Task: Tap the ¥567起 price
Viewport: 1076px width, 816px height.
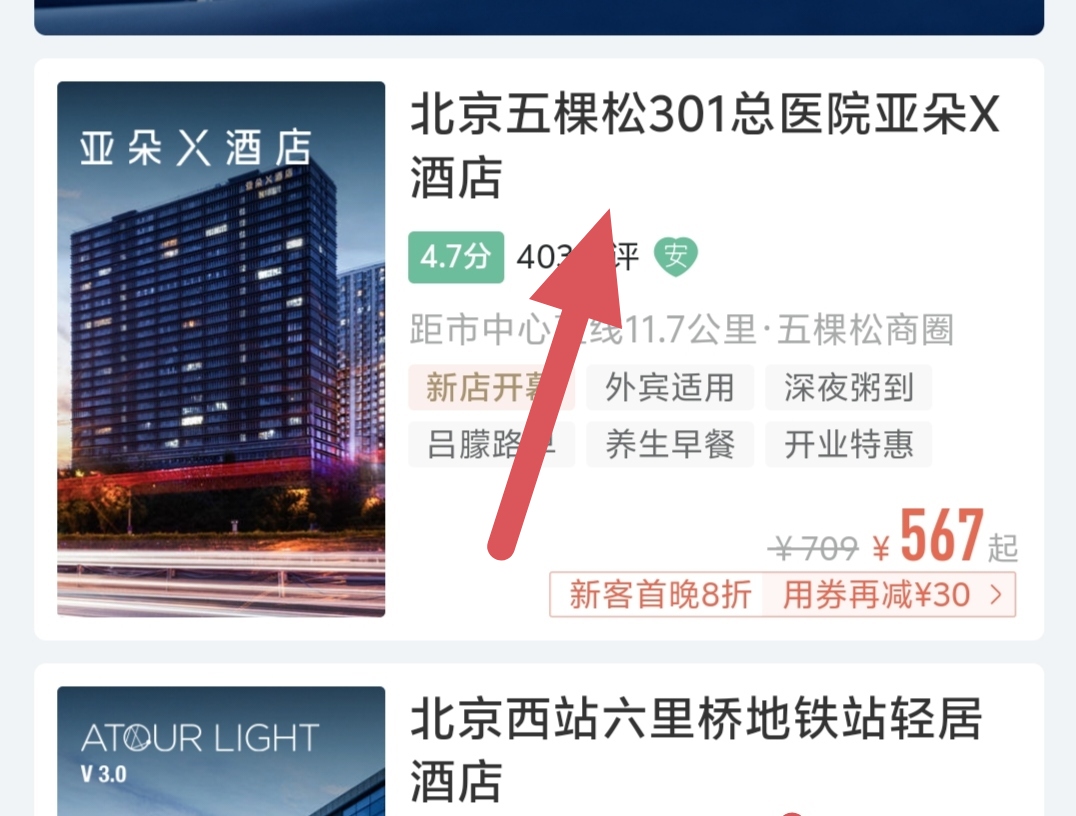Action: tap(945, 537)
